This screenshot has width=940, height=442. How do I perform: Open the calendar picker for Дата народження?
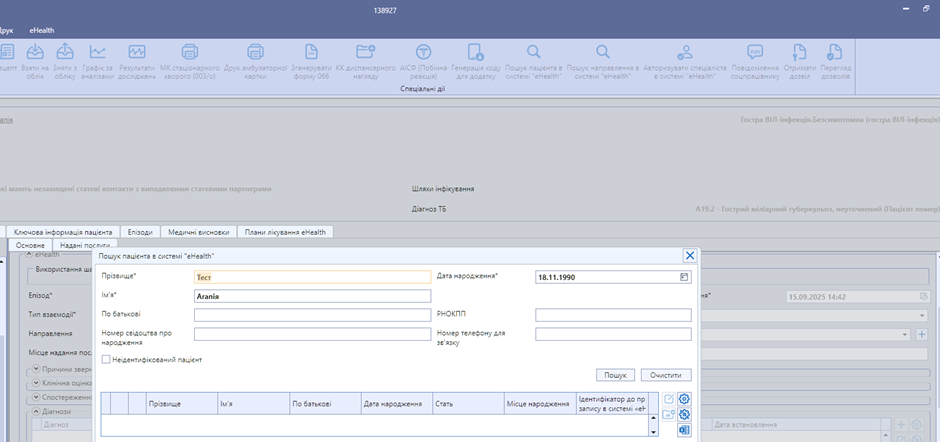point(684,276)
